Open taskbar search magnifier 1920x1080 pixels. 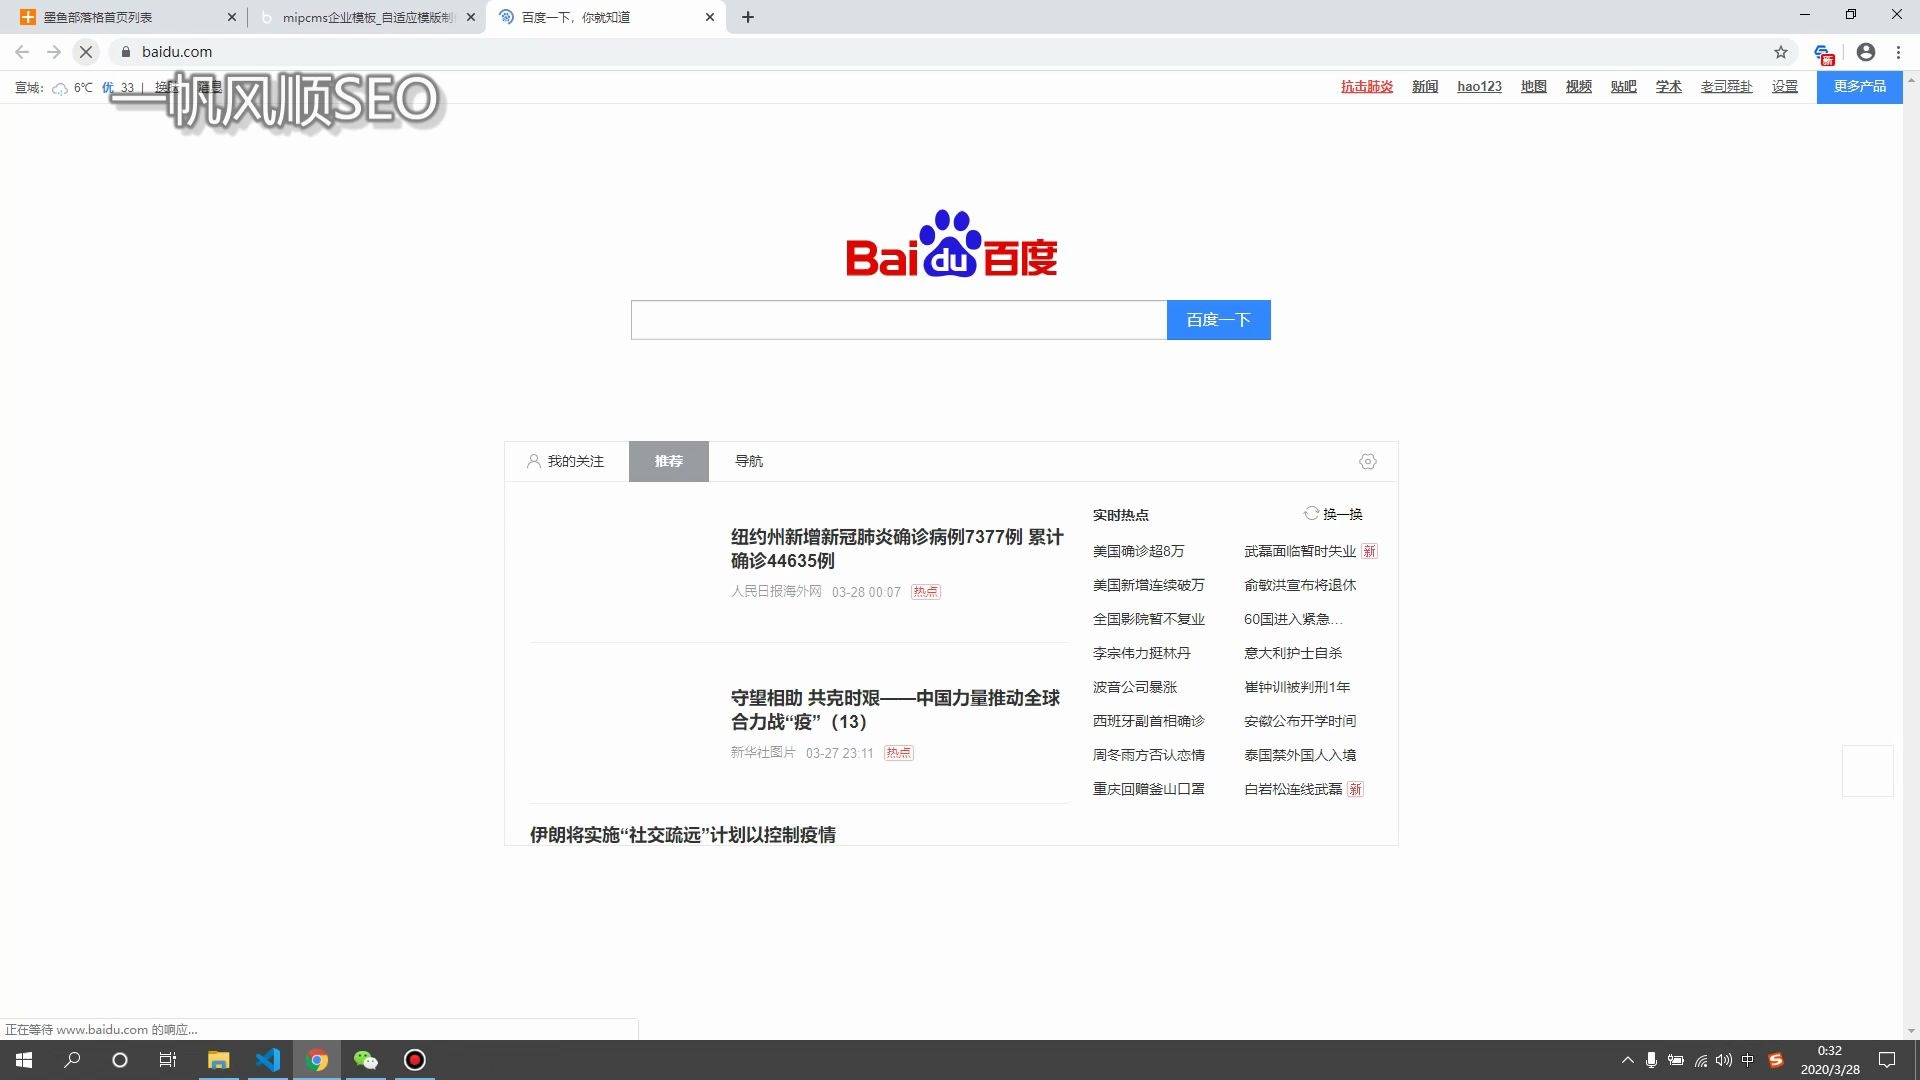coord(72,1060)
